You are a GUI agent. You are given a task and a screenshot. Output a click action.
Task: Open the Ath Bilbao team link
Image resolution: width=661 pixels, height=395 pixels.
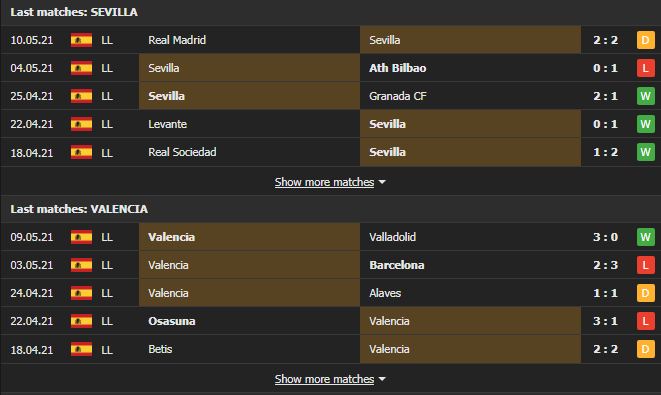pyautogui.click(x=398, y=68)
